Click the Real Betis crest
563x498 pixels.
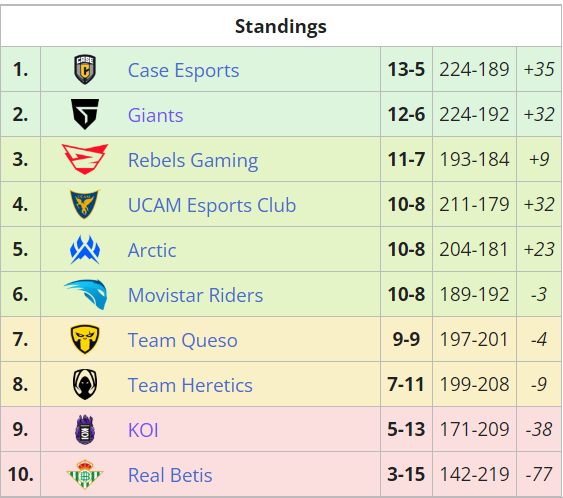pyautogui.click(x=85, y=474)
